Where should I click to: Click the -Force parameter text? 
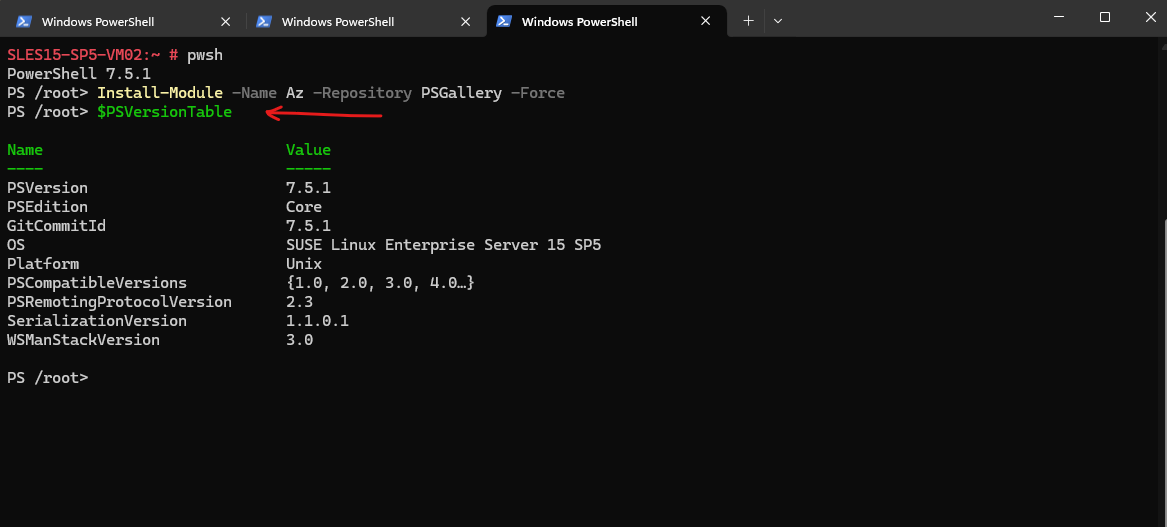(537, 93)
